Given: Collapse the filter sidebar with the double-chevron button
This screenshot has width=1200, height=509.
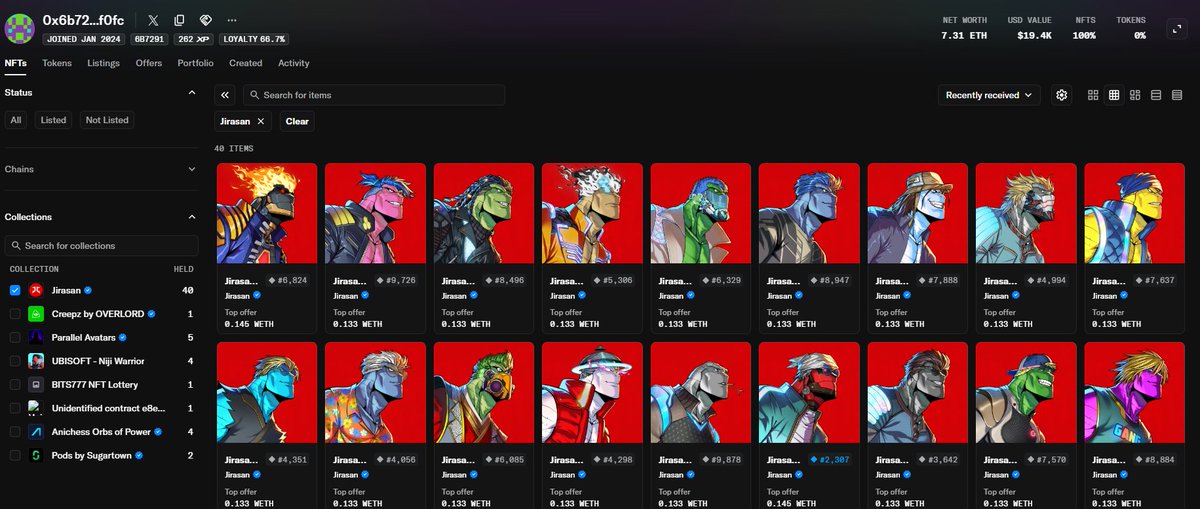Looking at the screenshot, I should pos(225,95).
